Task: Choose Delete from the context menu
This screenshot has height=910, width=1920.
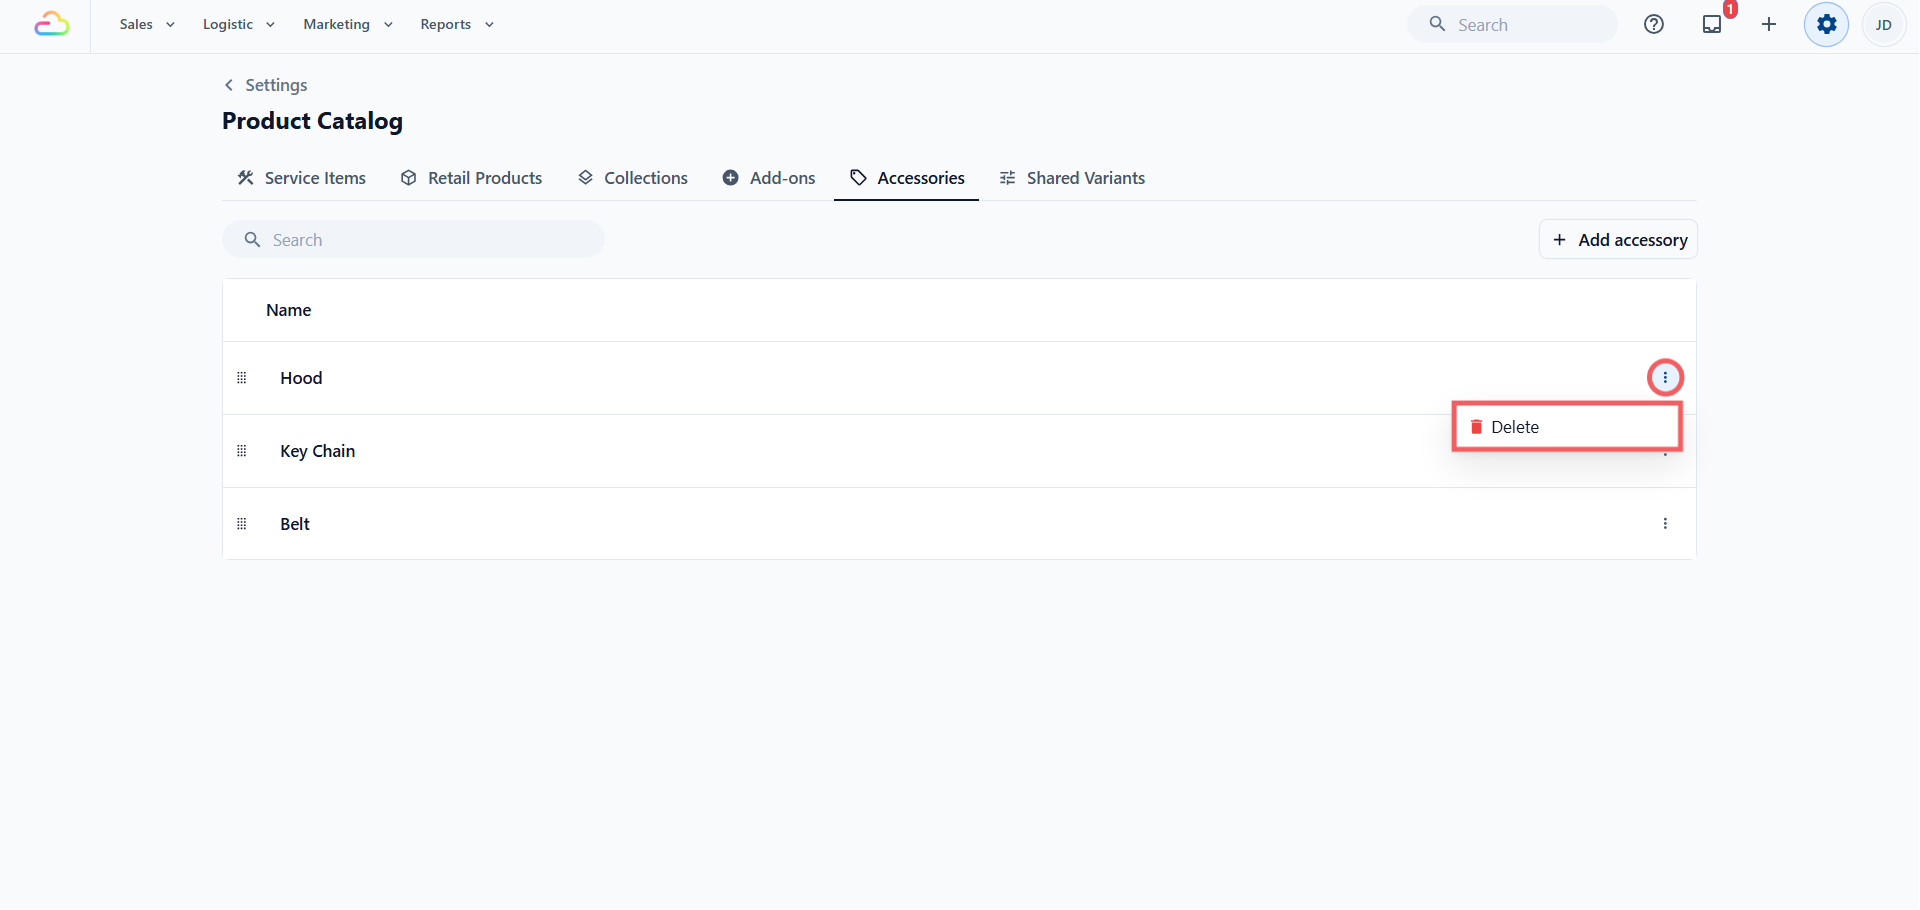Action: click(1567, 427)
